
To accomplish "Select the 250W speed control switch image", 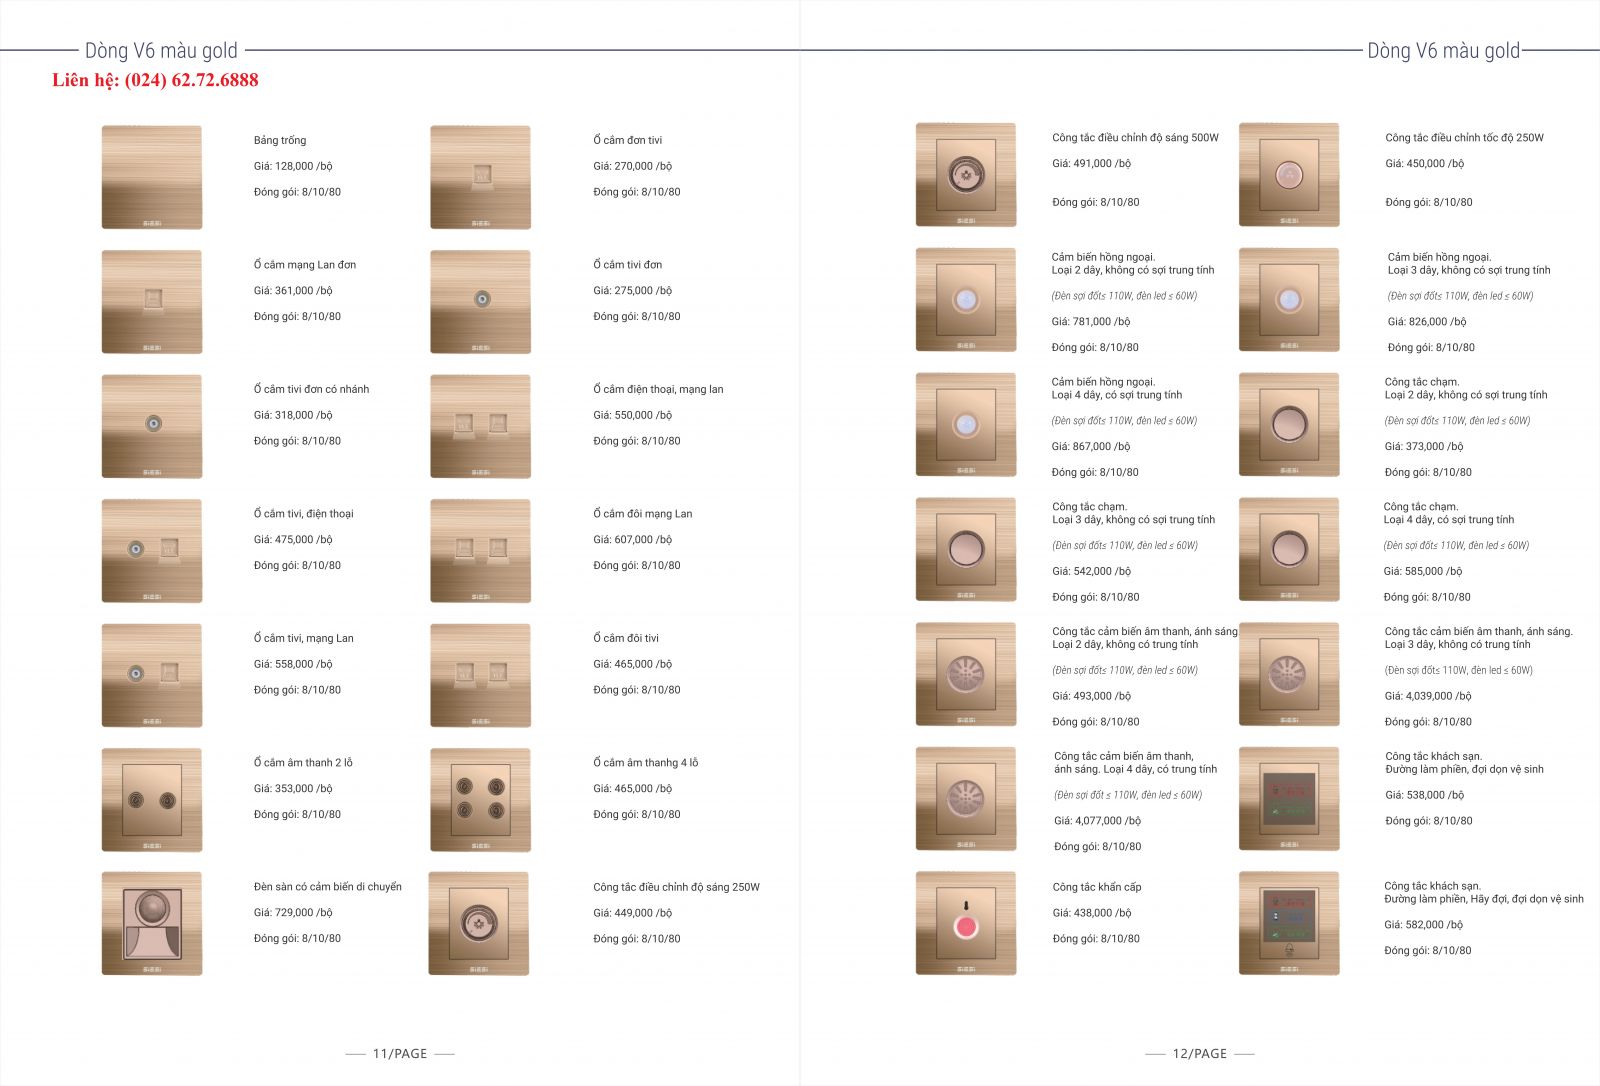I will pyautogui.click(x=1288, y=175).
